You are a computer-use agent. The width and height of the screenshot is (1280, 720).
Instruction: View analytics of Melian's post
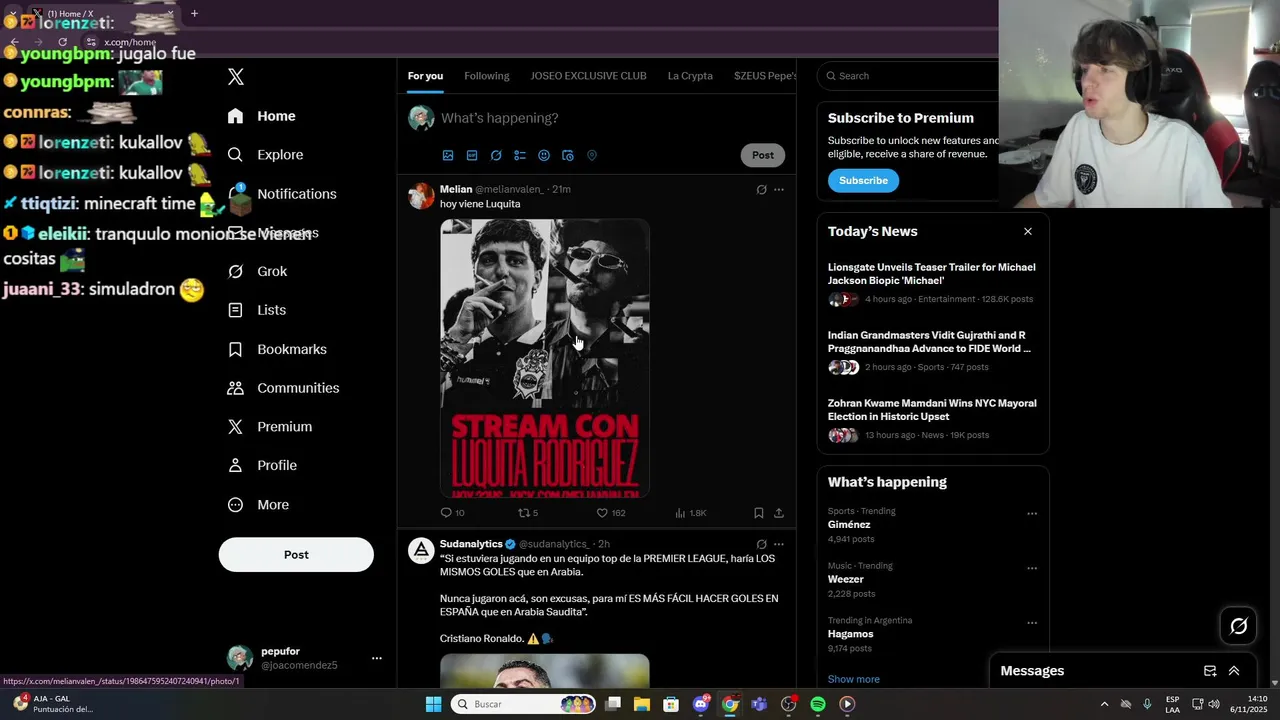(690, 513)
